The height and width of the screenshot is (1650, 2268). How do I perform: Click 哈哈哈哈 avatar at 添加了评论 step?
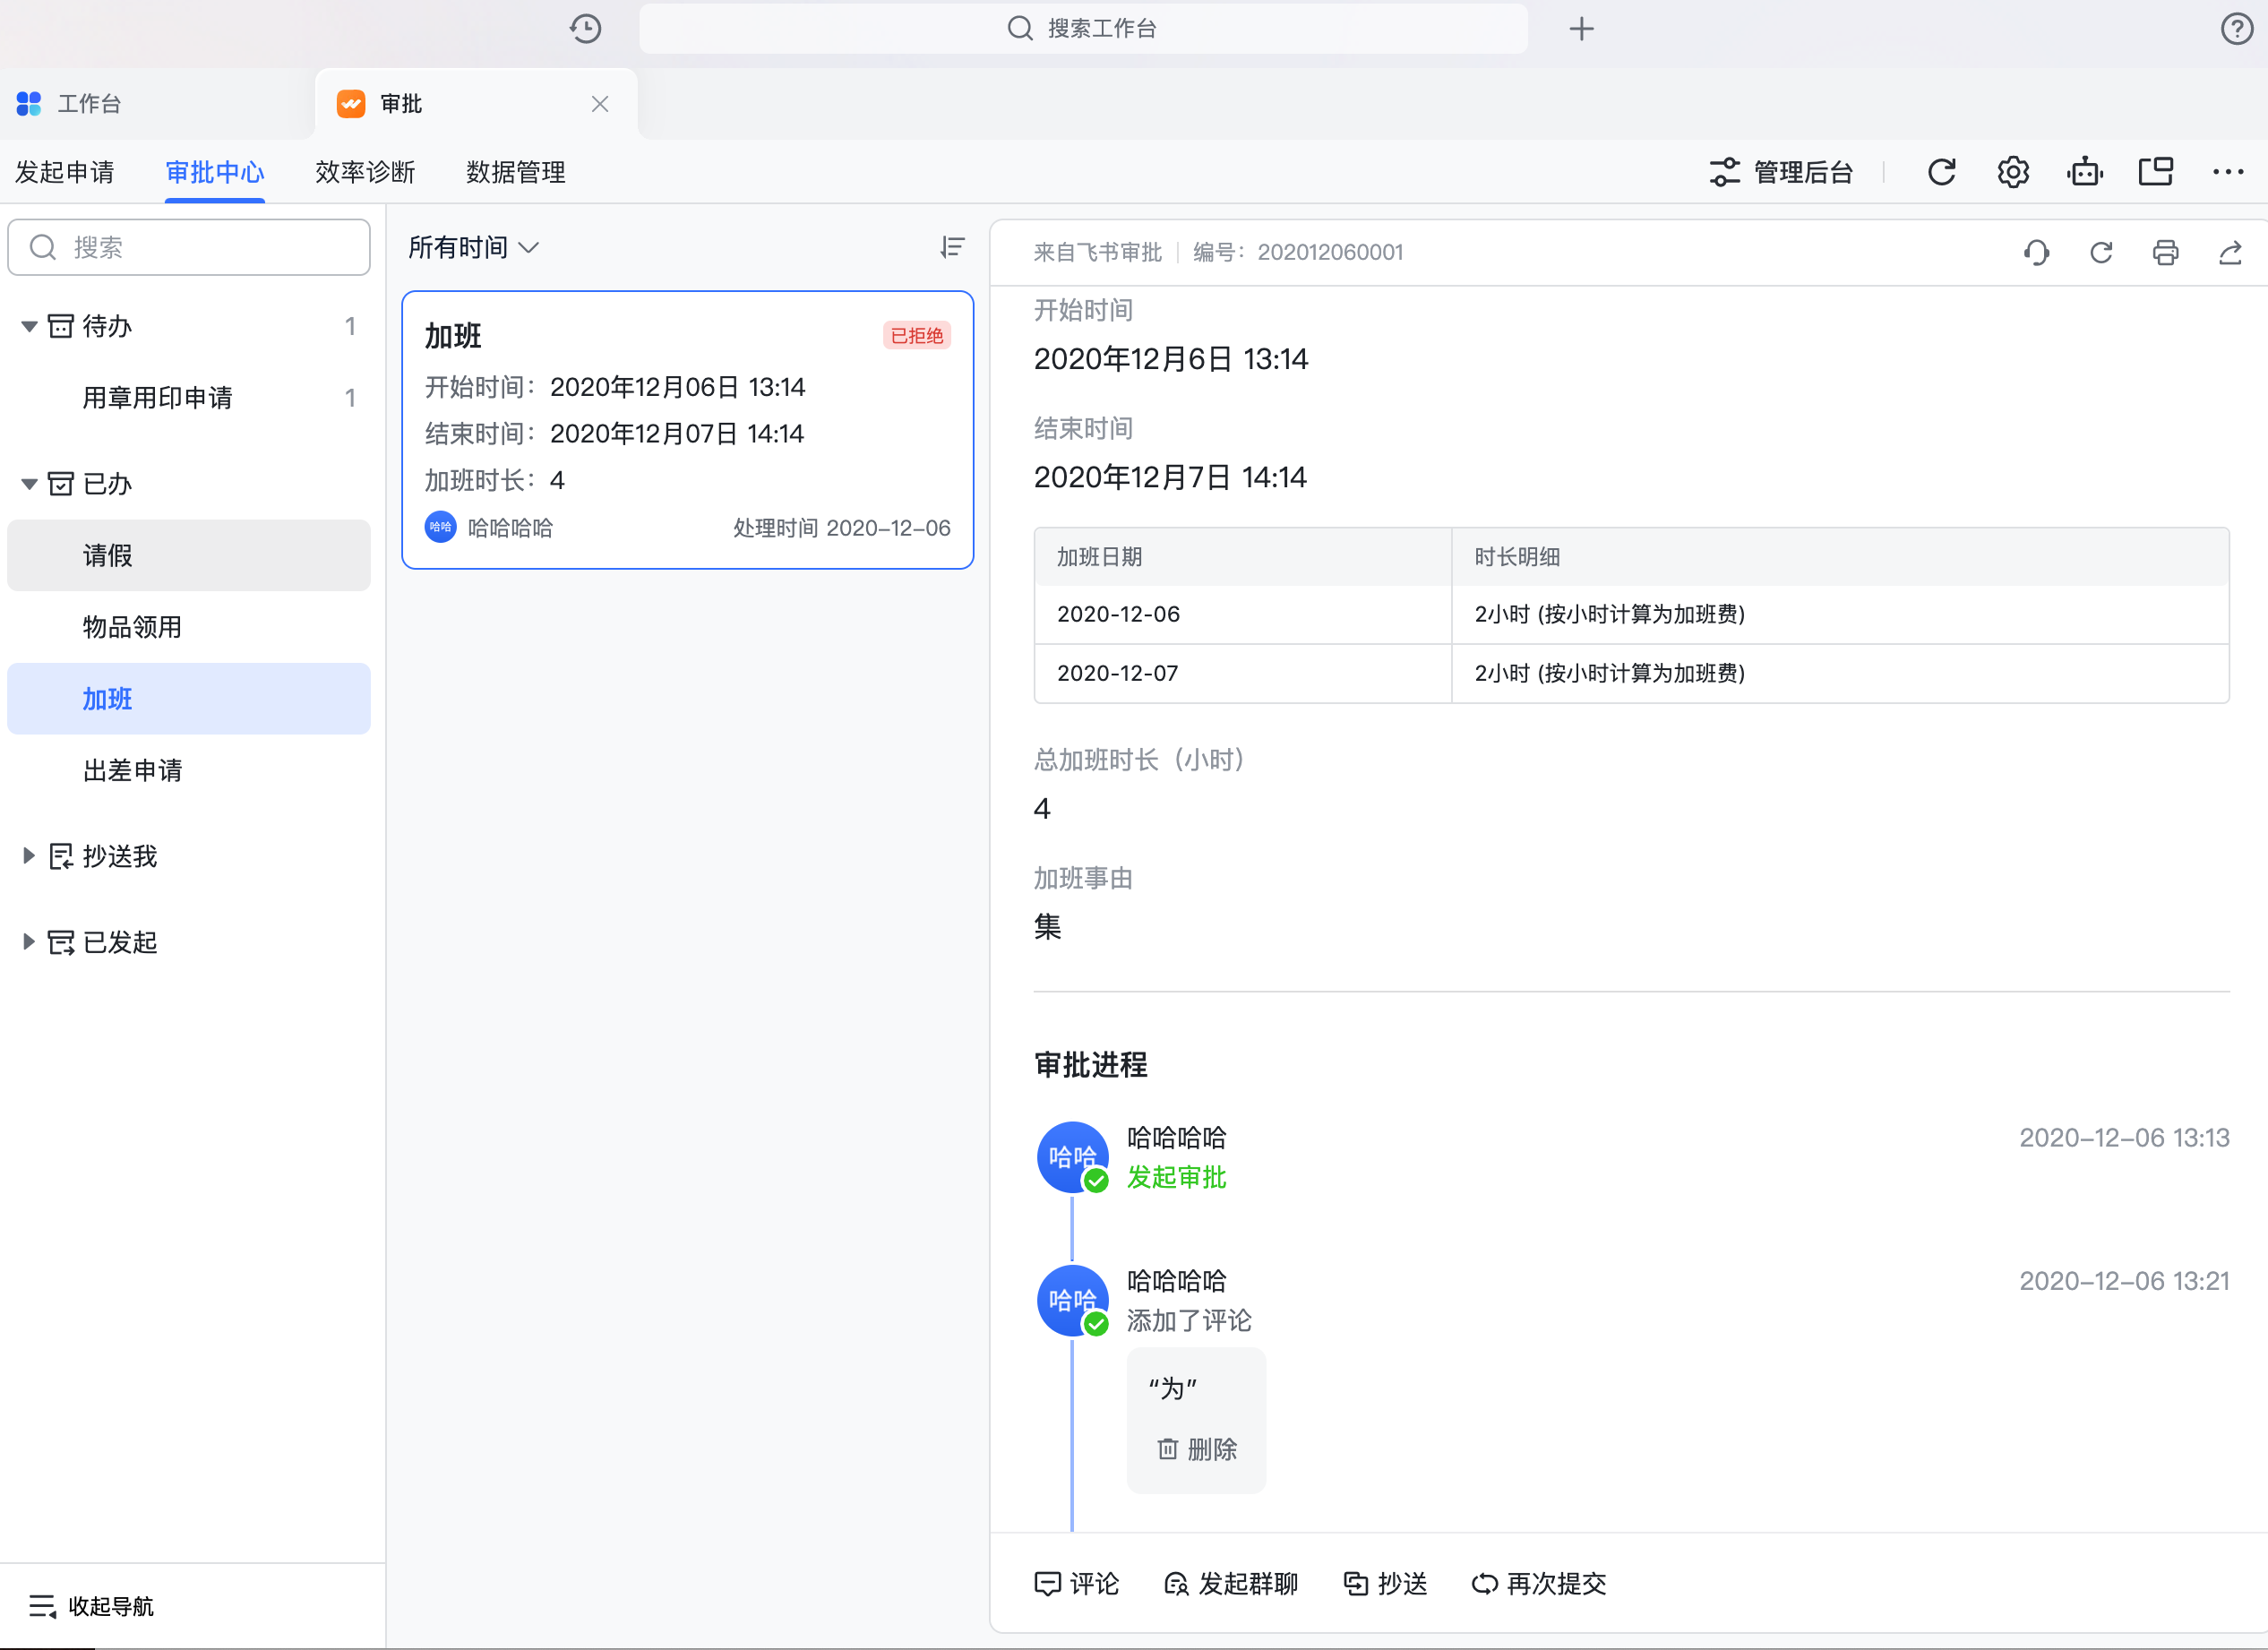coord(1072,1301)
